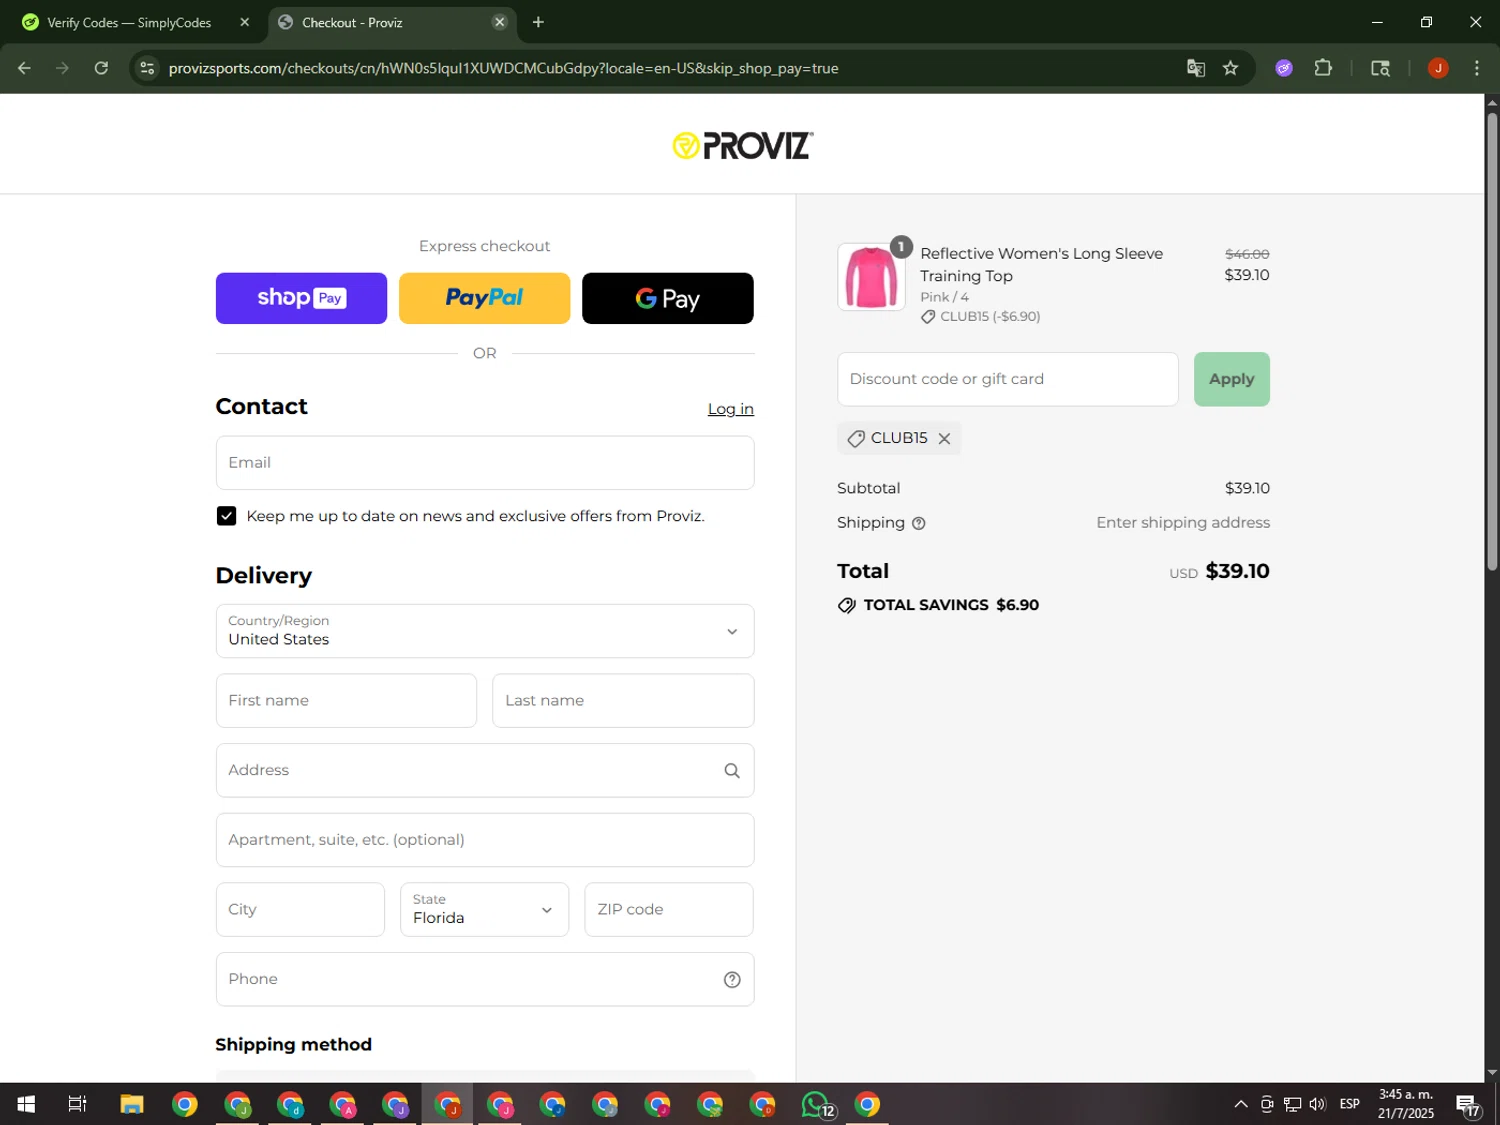1500x1125 pixels.
Task: Click the browser address bar URL
Action: coord(503,68)
